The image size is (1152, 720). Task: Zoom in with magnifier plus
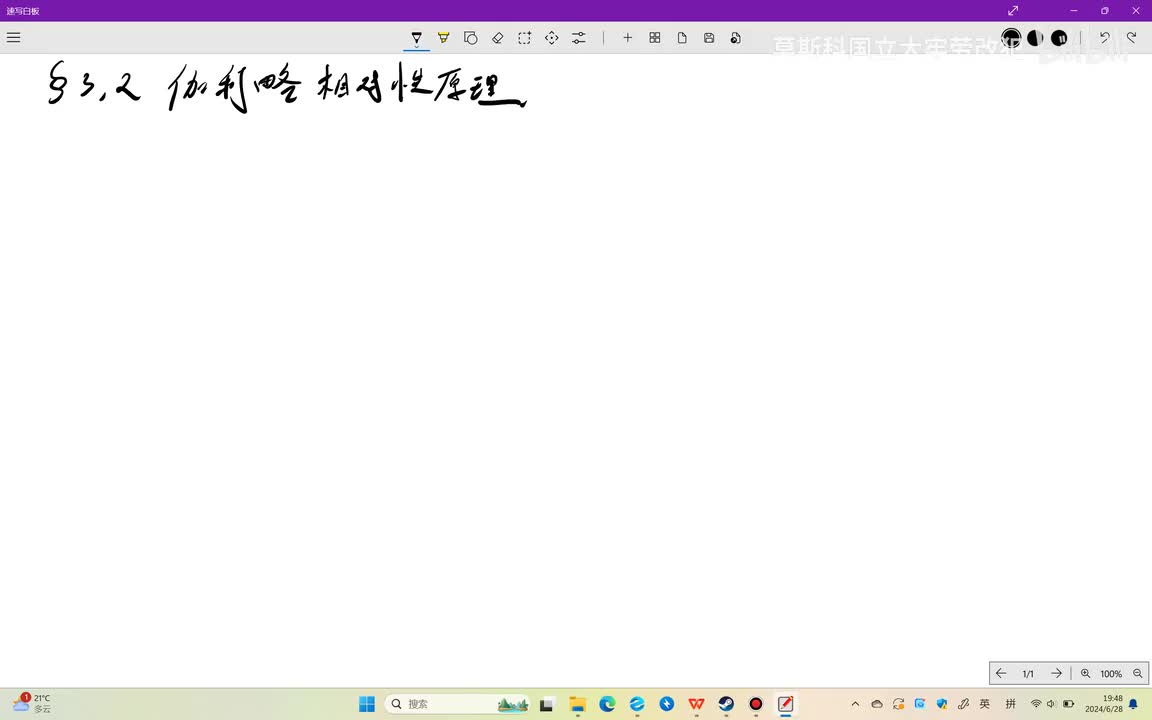pos(1085,673)
